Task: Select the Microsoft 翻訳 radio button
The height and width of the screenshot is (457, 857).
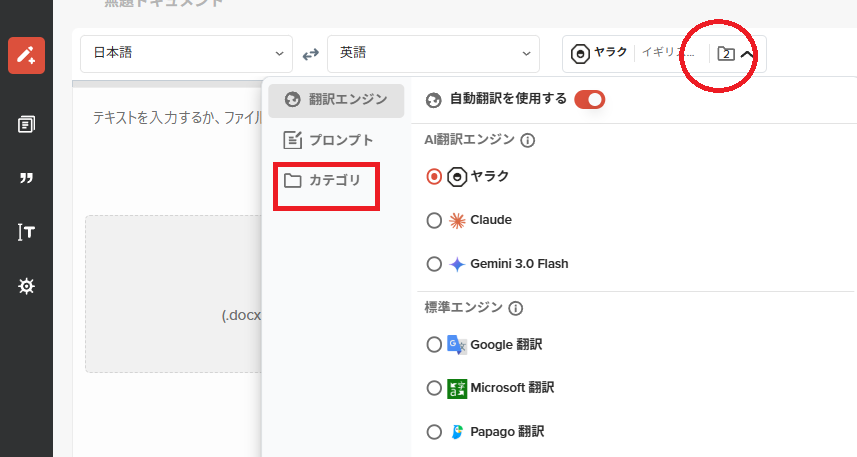Action: click(434, 388)
